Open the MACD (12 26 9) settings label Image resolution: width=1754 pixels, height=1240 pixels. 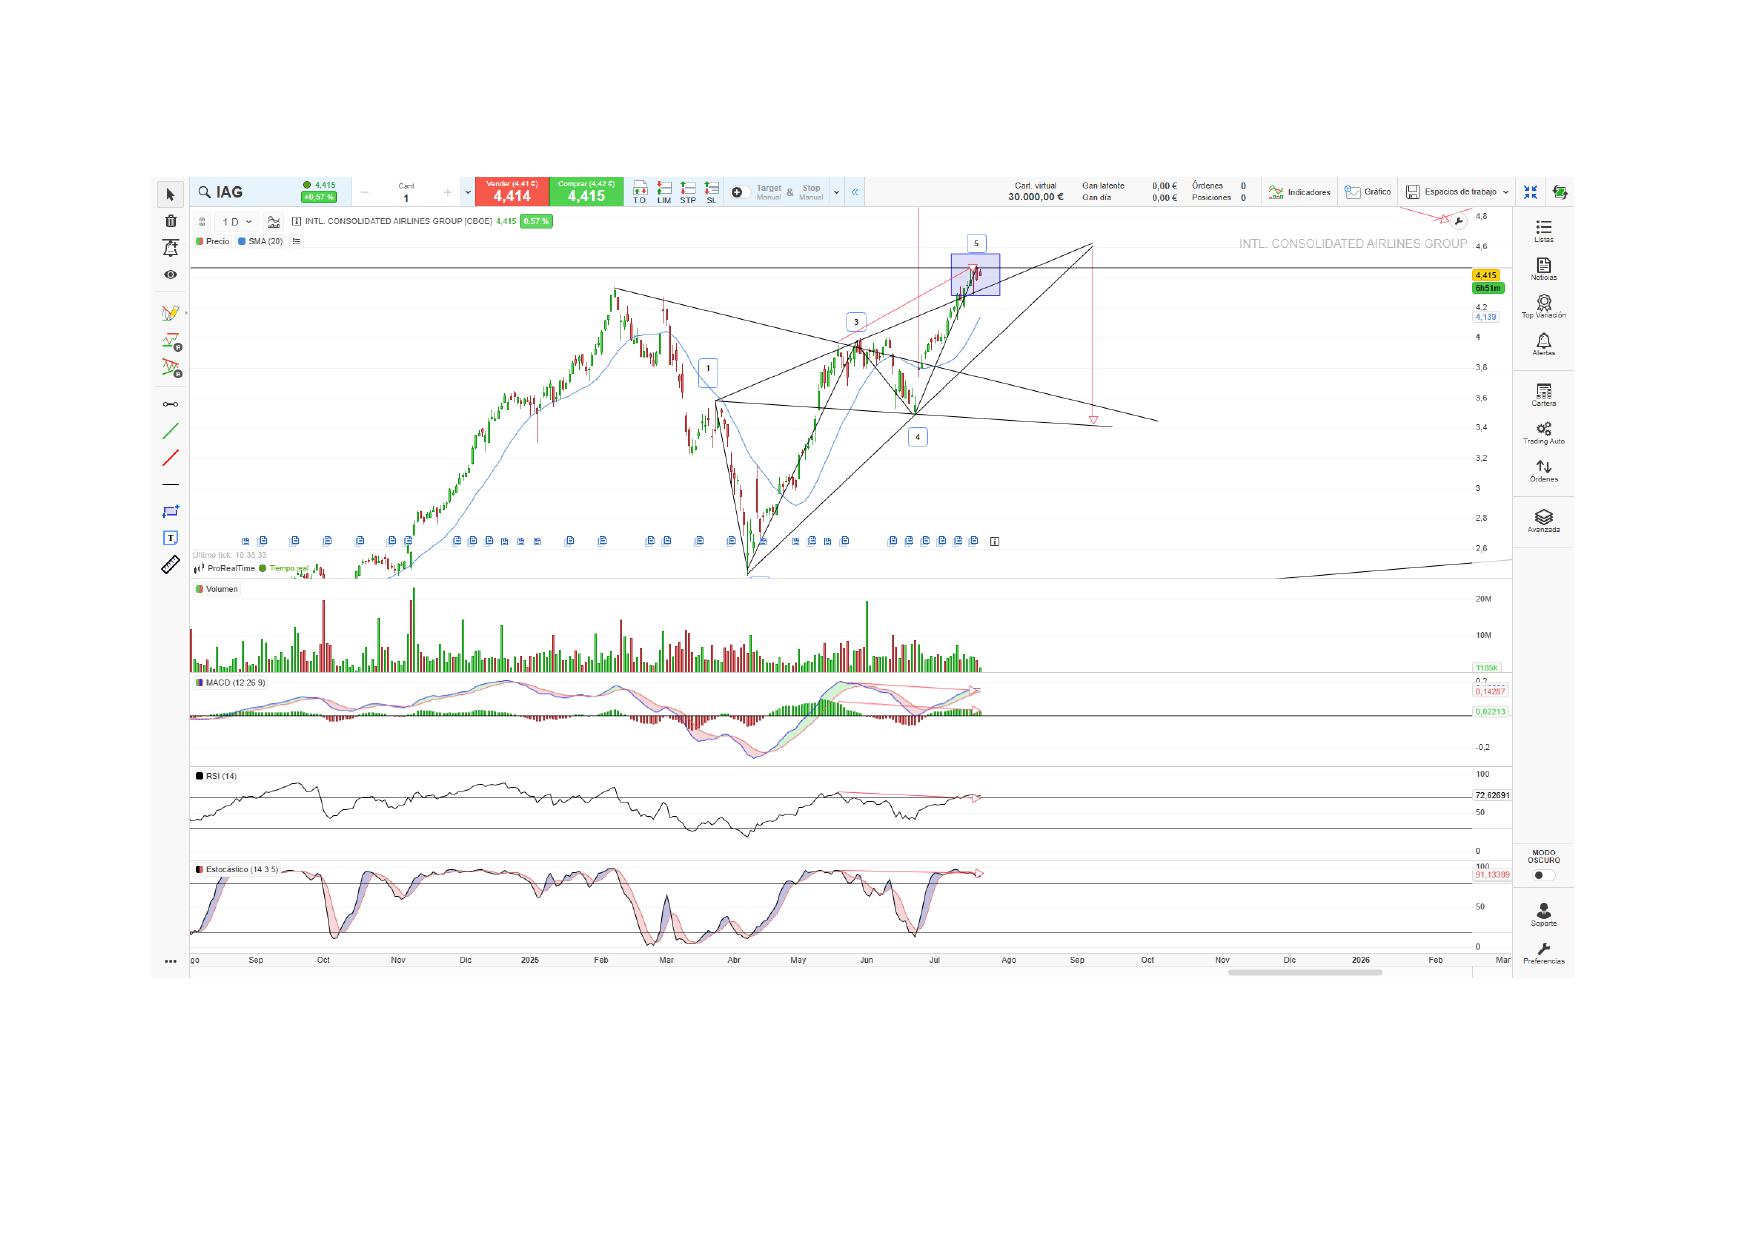[x=231, y=683]
